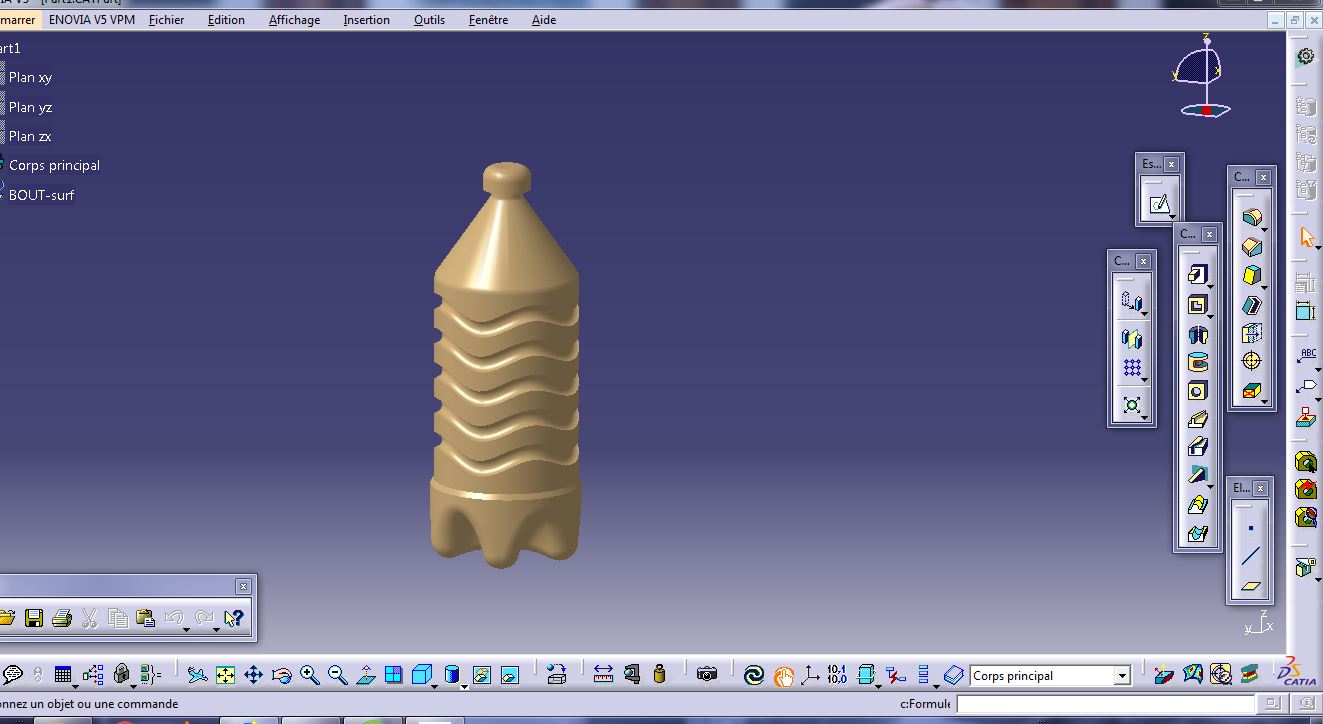Click the Open folder icon
The width and height of the screenshot is (1323, 724).
pos(8,618)
